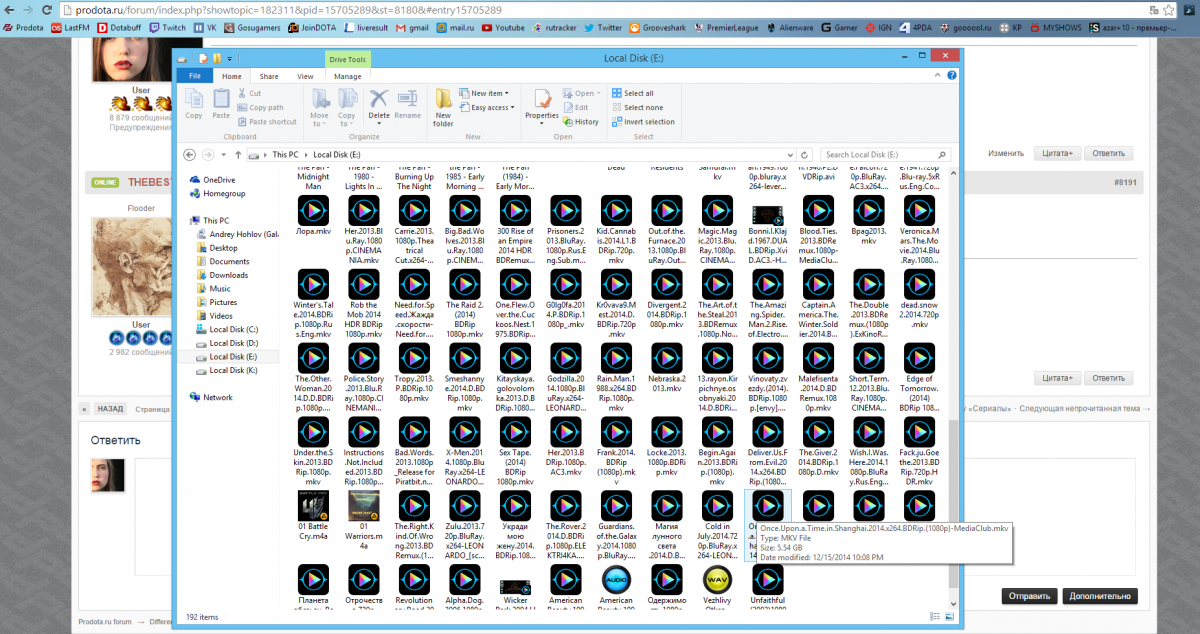This screenshot has width=1200, height=634.
Task: Click the New folder icon
Action: (443, 99)
